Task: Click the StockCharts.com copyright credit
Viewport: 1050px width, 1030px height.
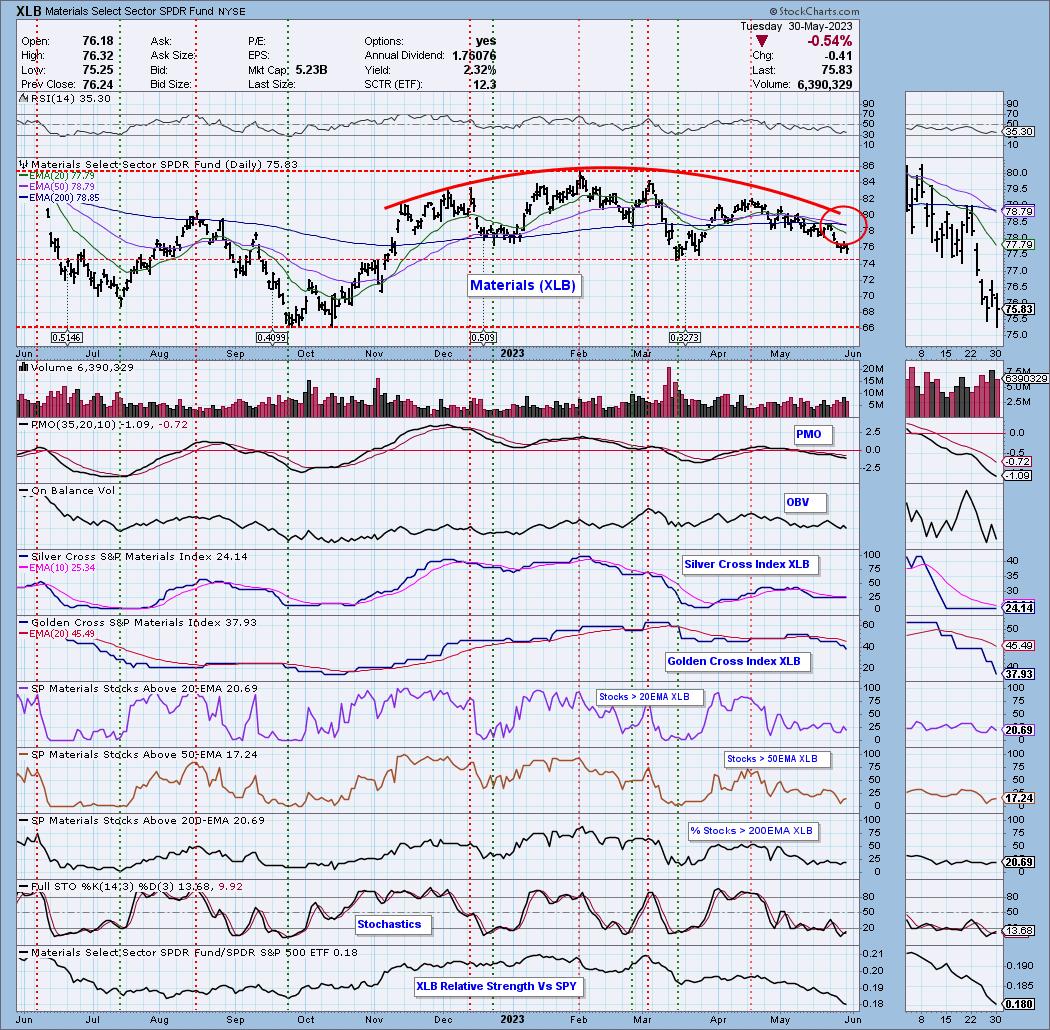Action: [x=814, y=11]
